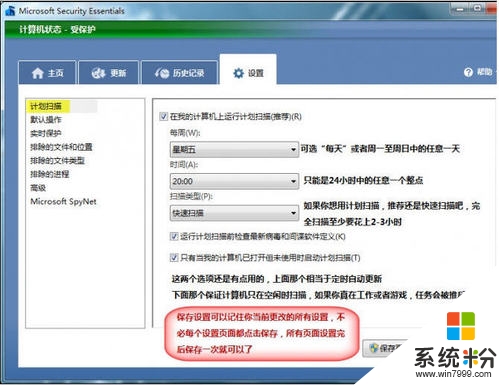
Task: Select 实时保护 in the settings list
Action: 46,133
